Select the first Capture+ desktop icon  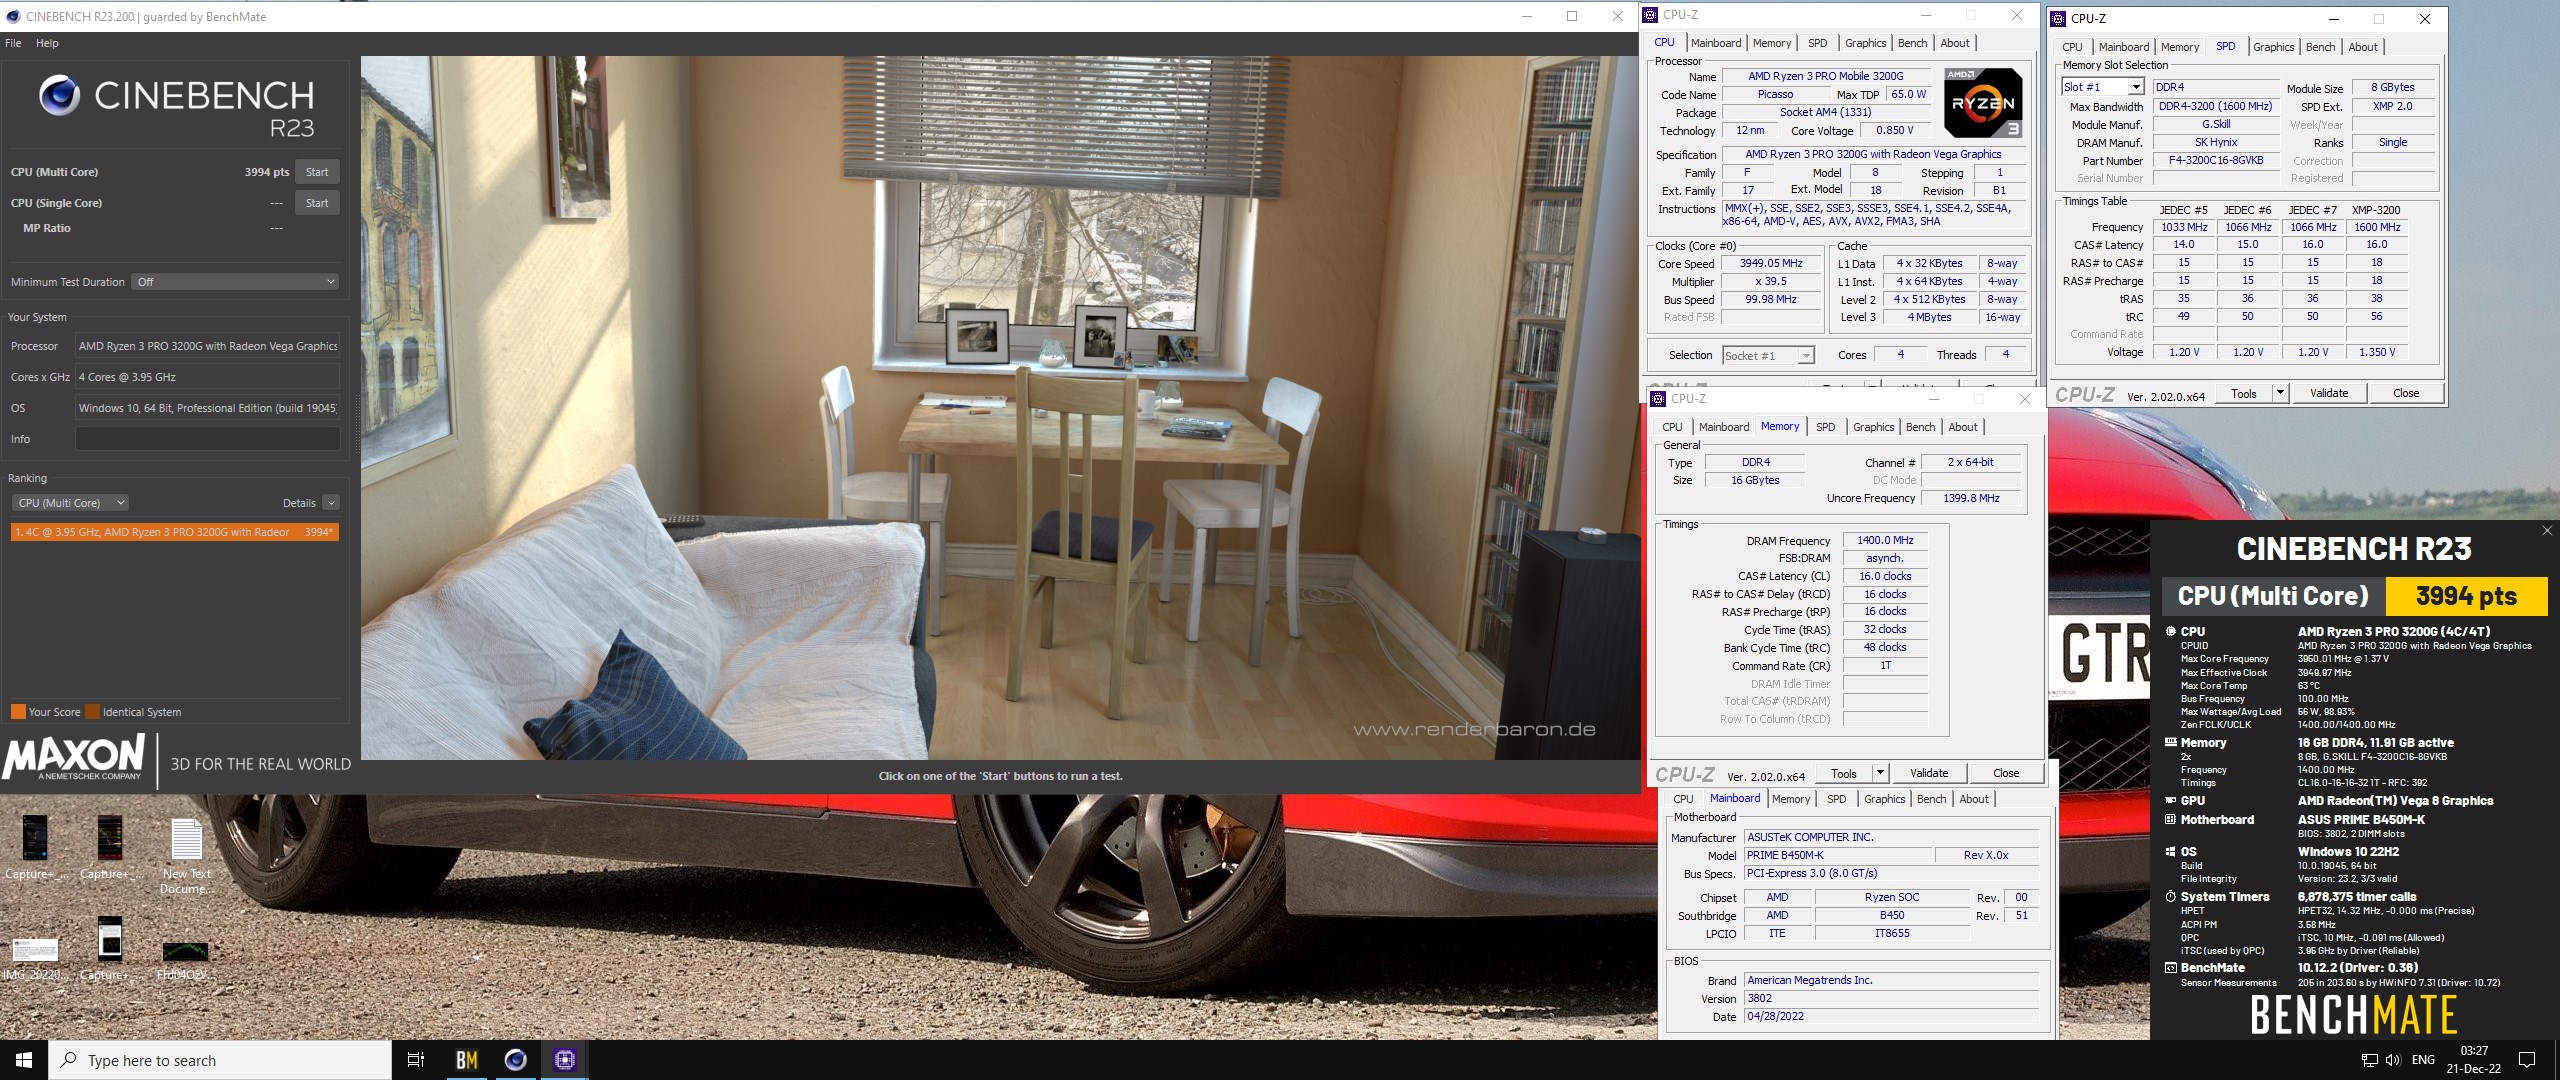35,848
